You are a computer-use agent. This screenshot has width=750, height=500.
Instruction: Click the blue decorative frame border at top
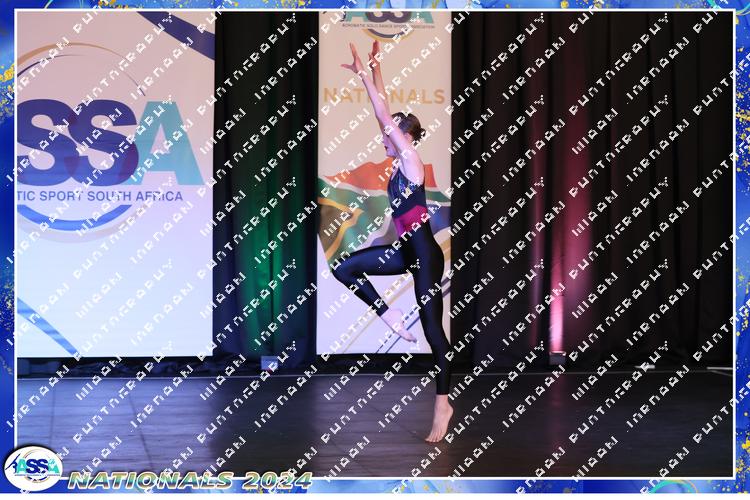coord(375,5)
